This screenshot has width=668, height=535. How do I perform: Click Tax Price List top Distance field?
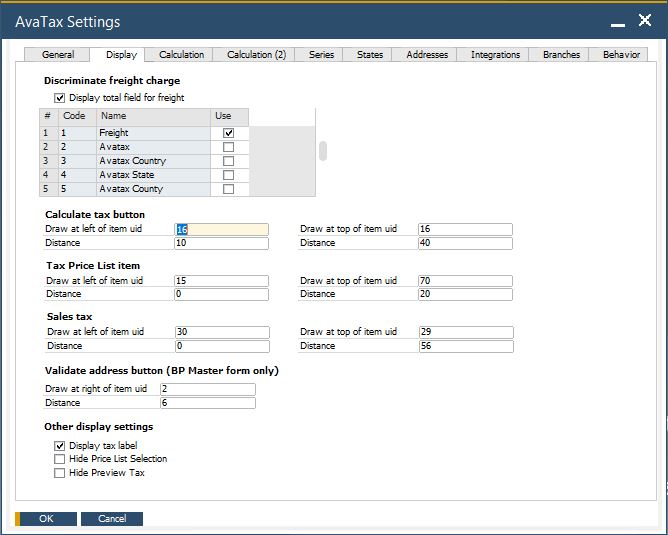[x=466, y=294]
